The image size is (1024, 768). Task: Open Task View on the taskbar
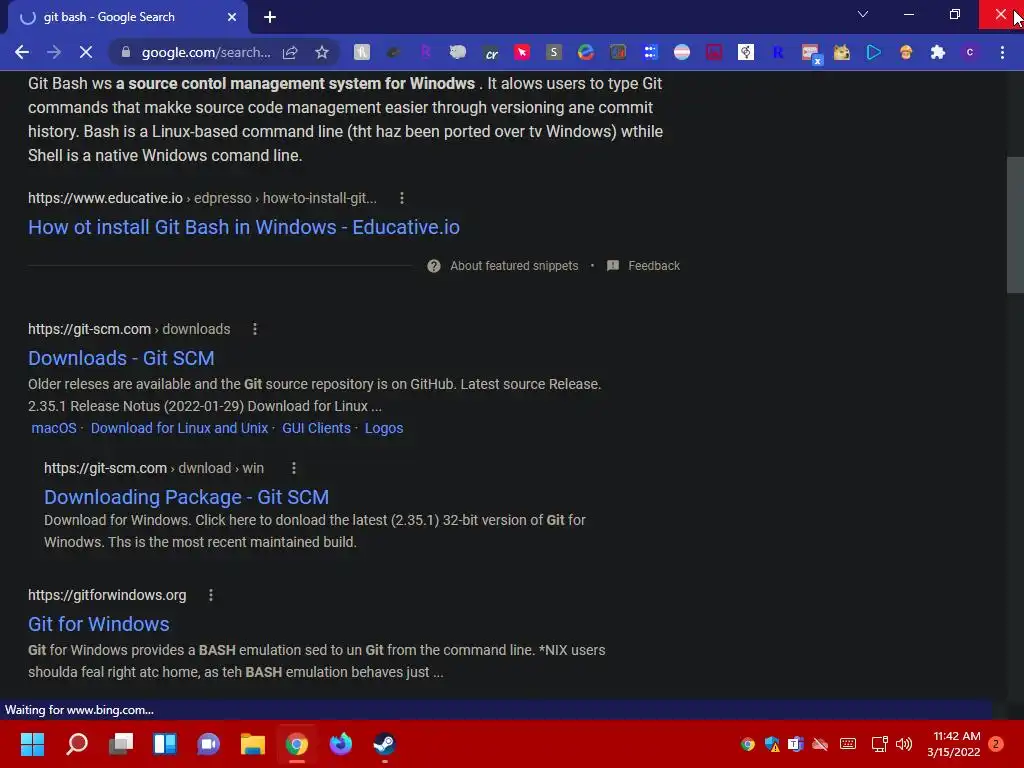coord(121,744)
